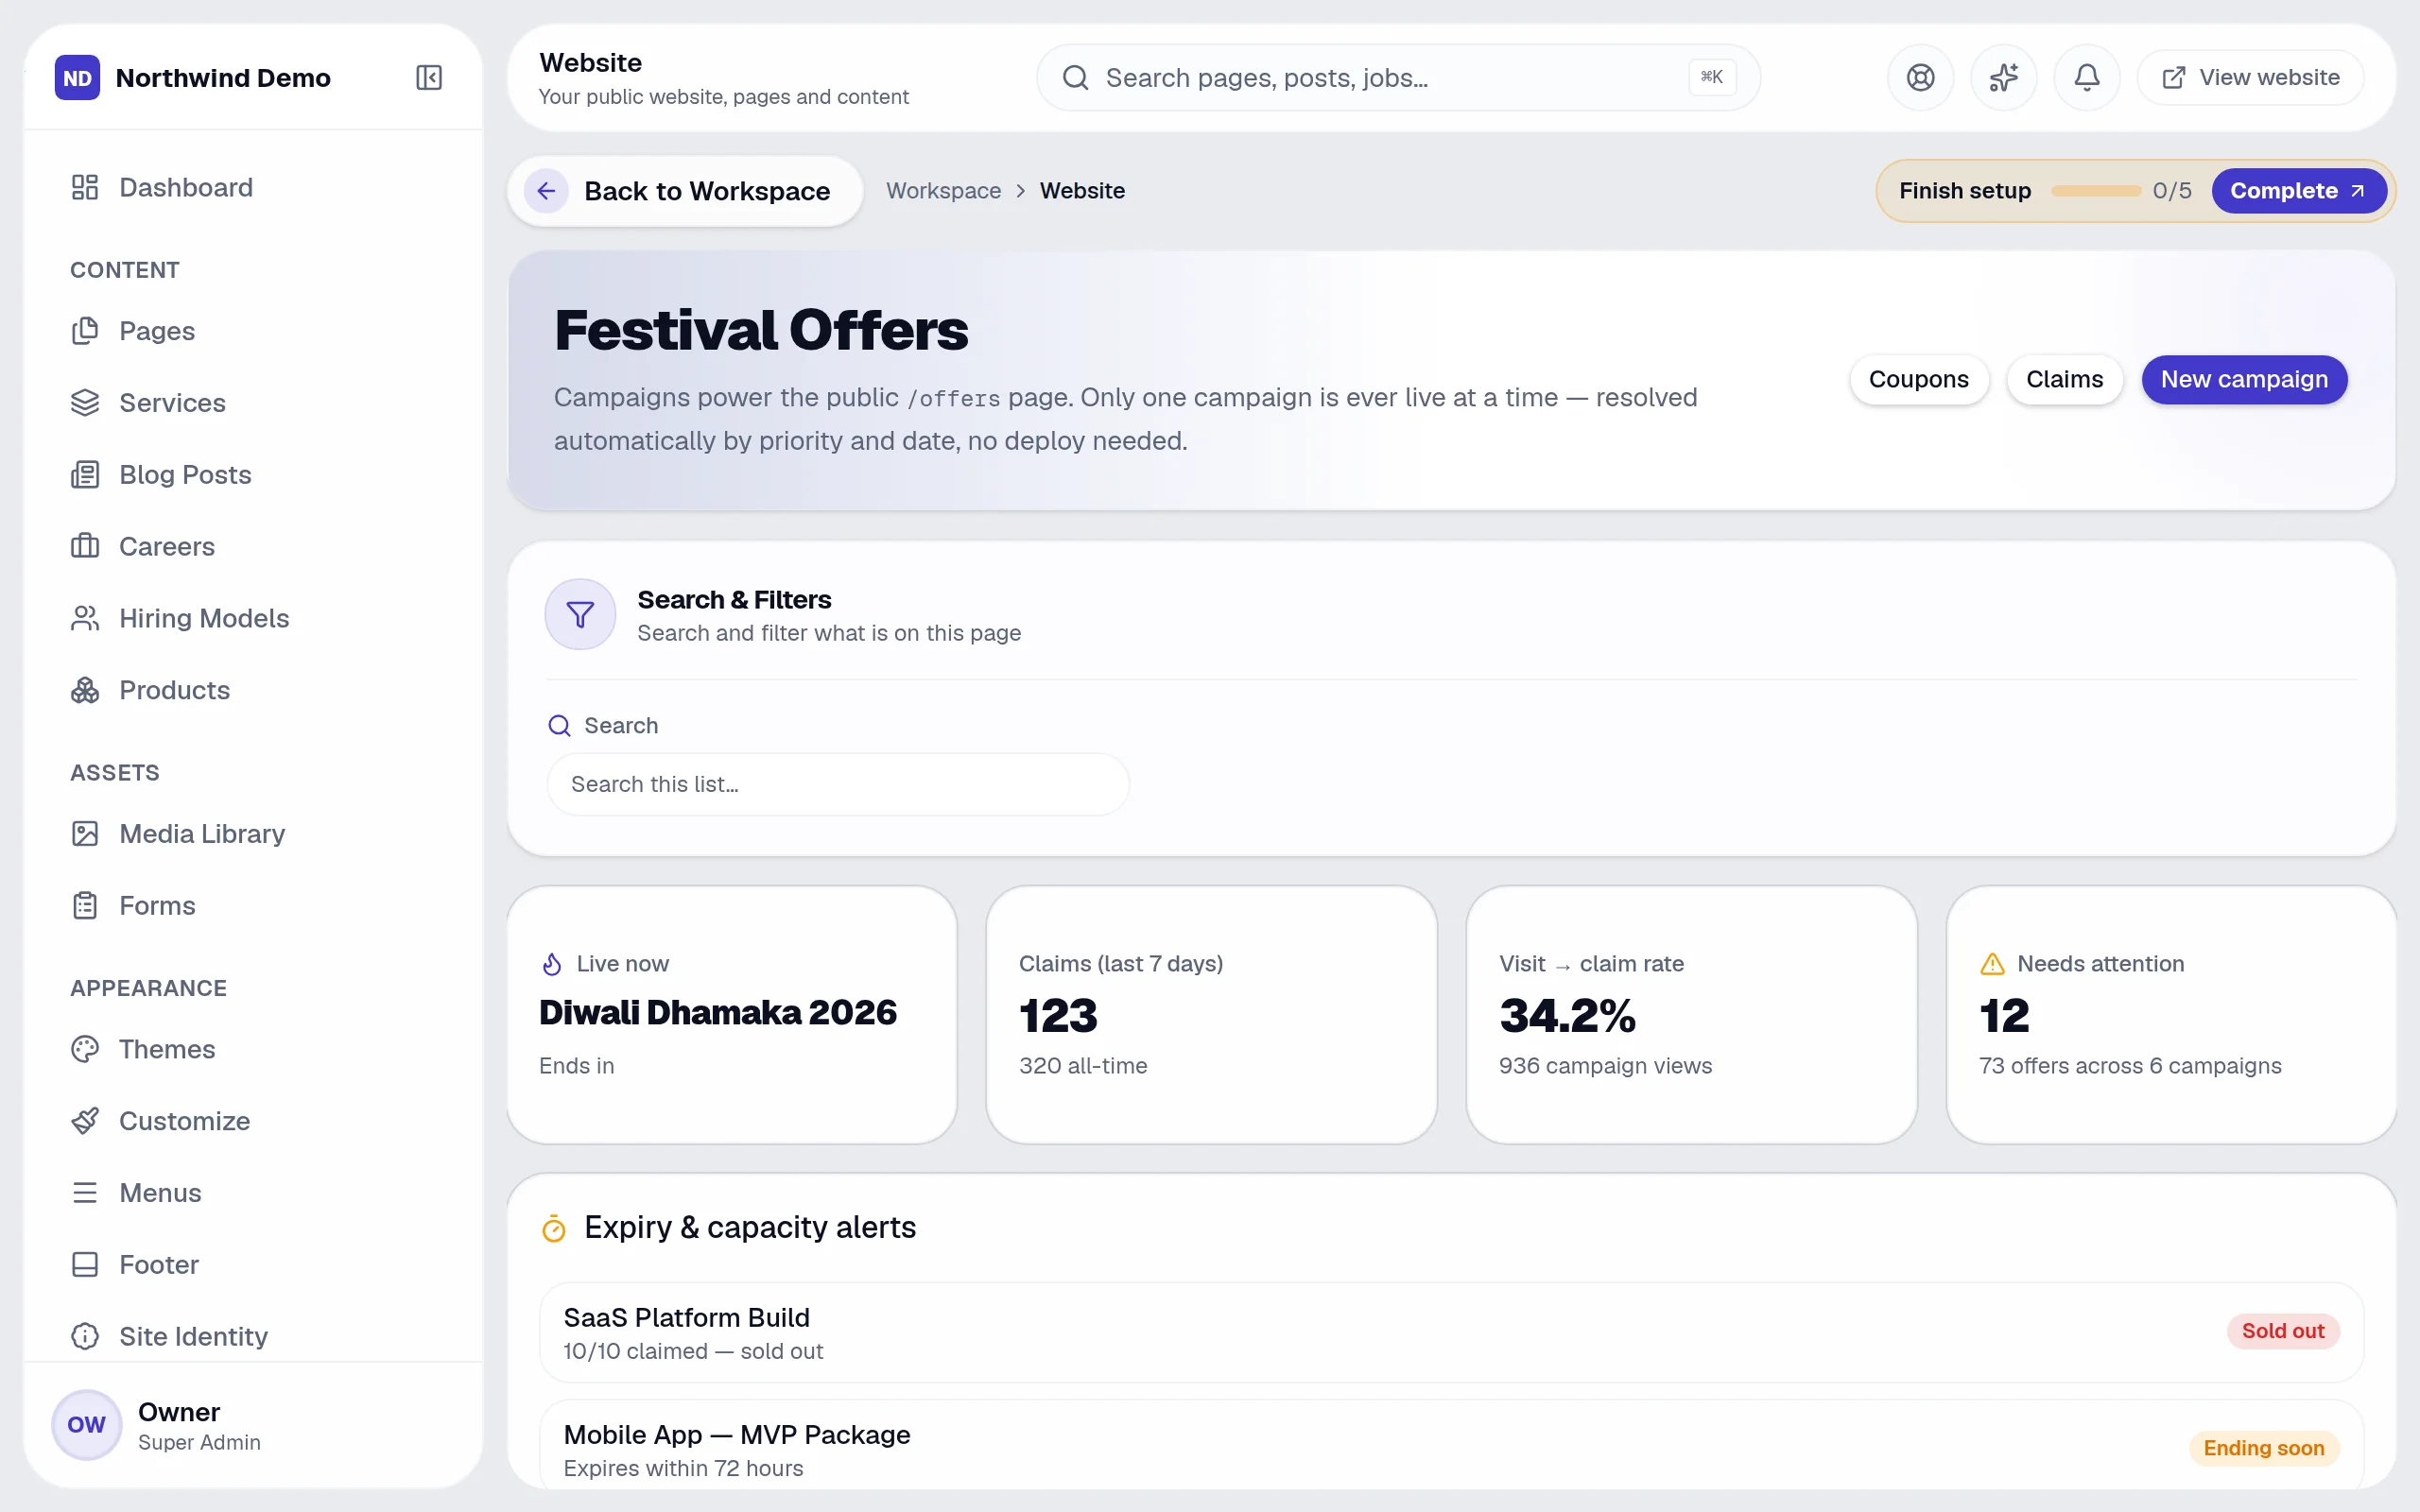Open the Live now Diwali Dhamaka card
The width and height of the screenshot is (2420, 1512).
732,1015
